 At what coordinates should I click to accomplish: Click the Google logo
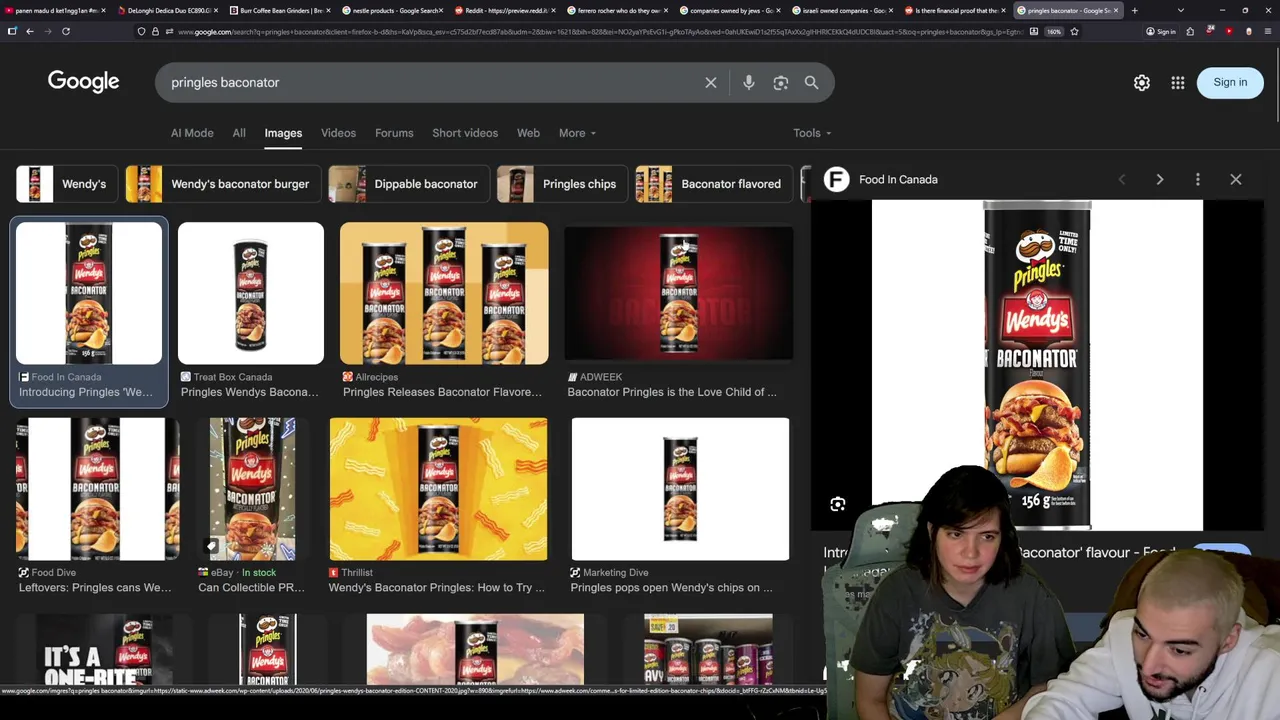(x=83, y=82)
